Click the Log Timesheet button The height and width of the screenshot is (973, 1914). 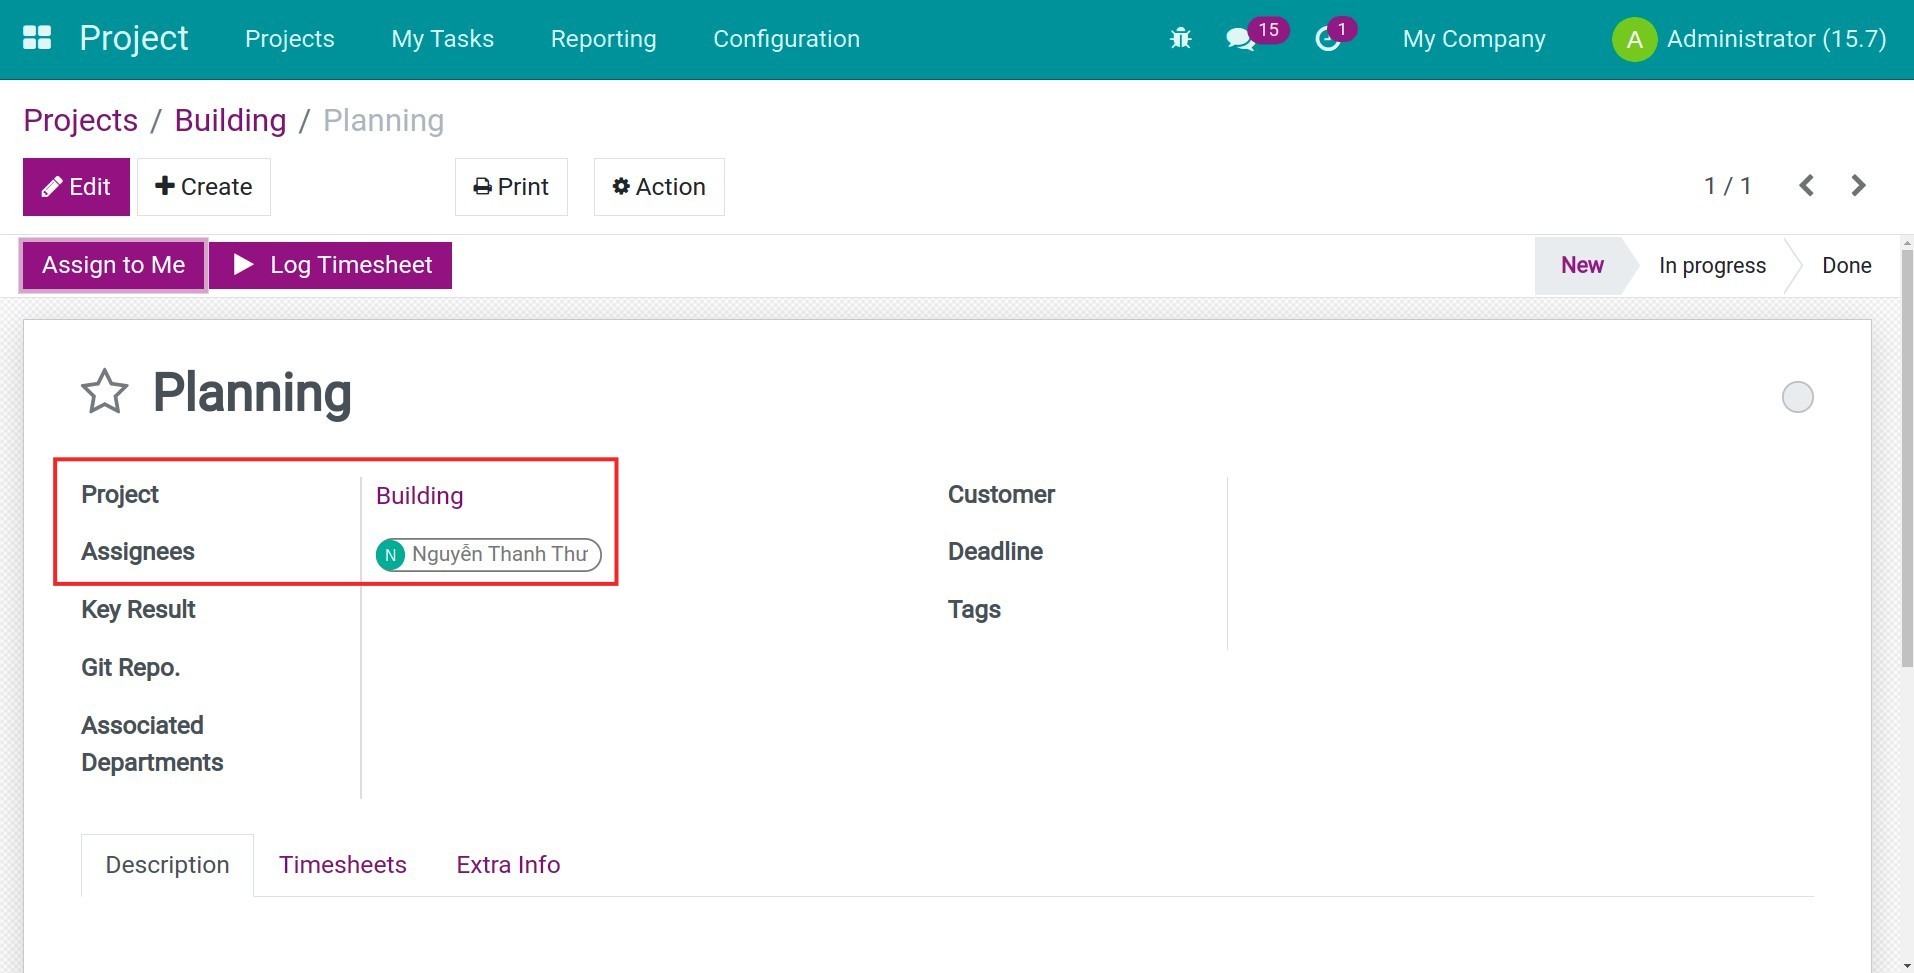click(331, 265)
